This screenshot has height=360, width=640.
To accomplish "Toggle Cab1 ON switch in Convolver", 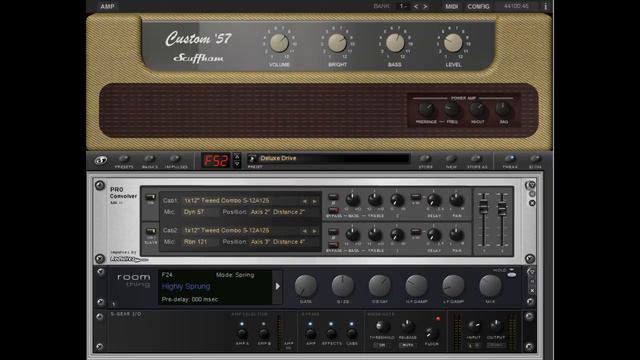I will click(x=151, y=198).
